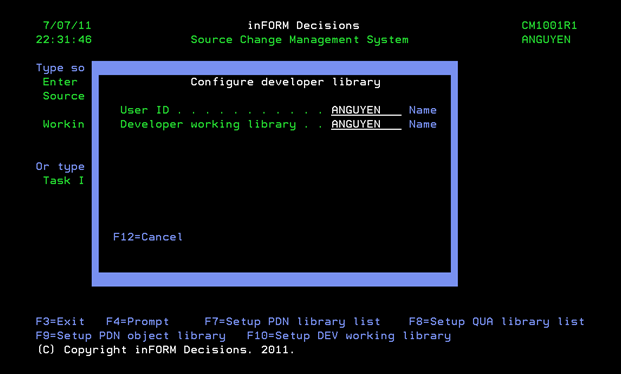Click the program ID CM1001R1
621x374 pixels.
pos(549,25)
